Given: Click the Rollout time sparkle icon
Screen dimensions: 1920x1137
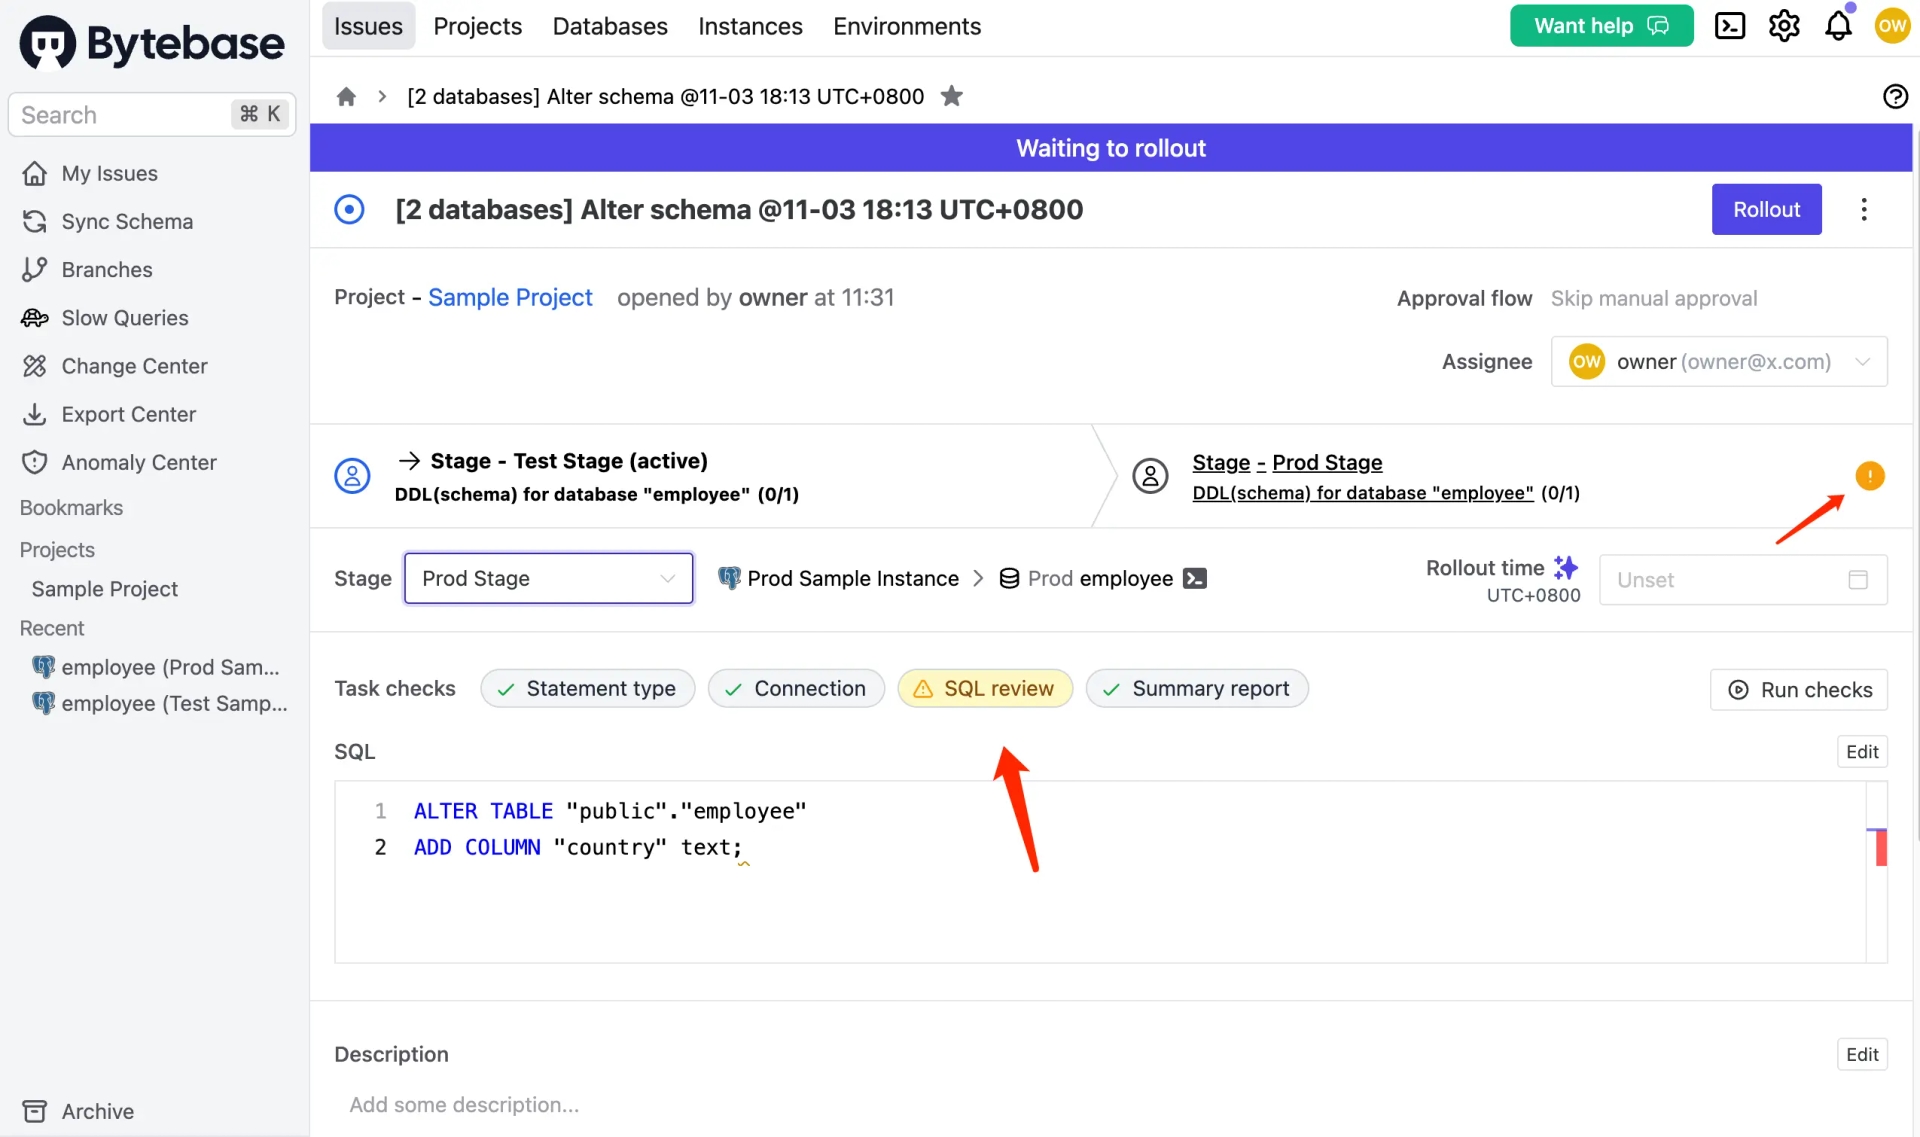Looking at the screenshot, I should click(x=1566, y=567).
